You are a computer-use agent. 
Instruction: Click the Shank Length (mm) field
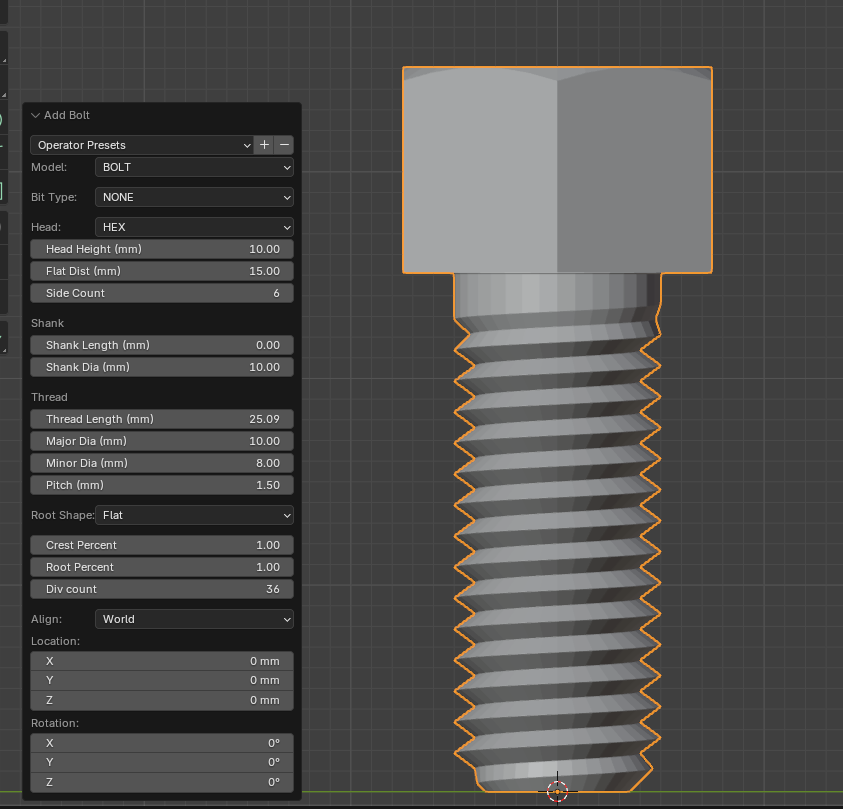162,345
